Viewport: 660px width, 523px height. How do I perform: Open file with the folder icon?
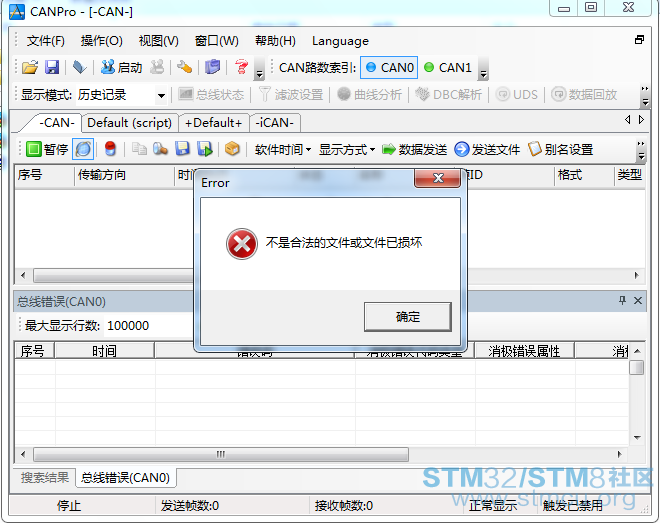tap(30, 67)
